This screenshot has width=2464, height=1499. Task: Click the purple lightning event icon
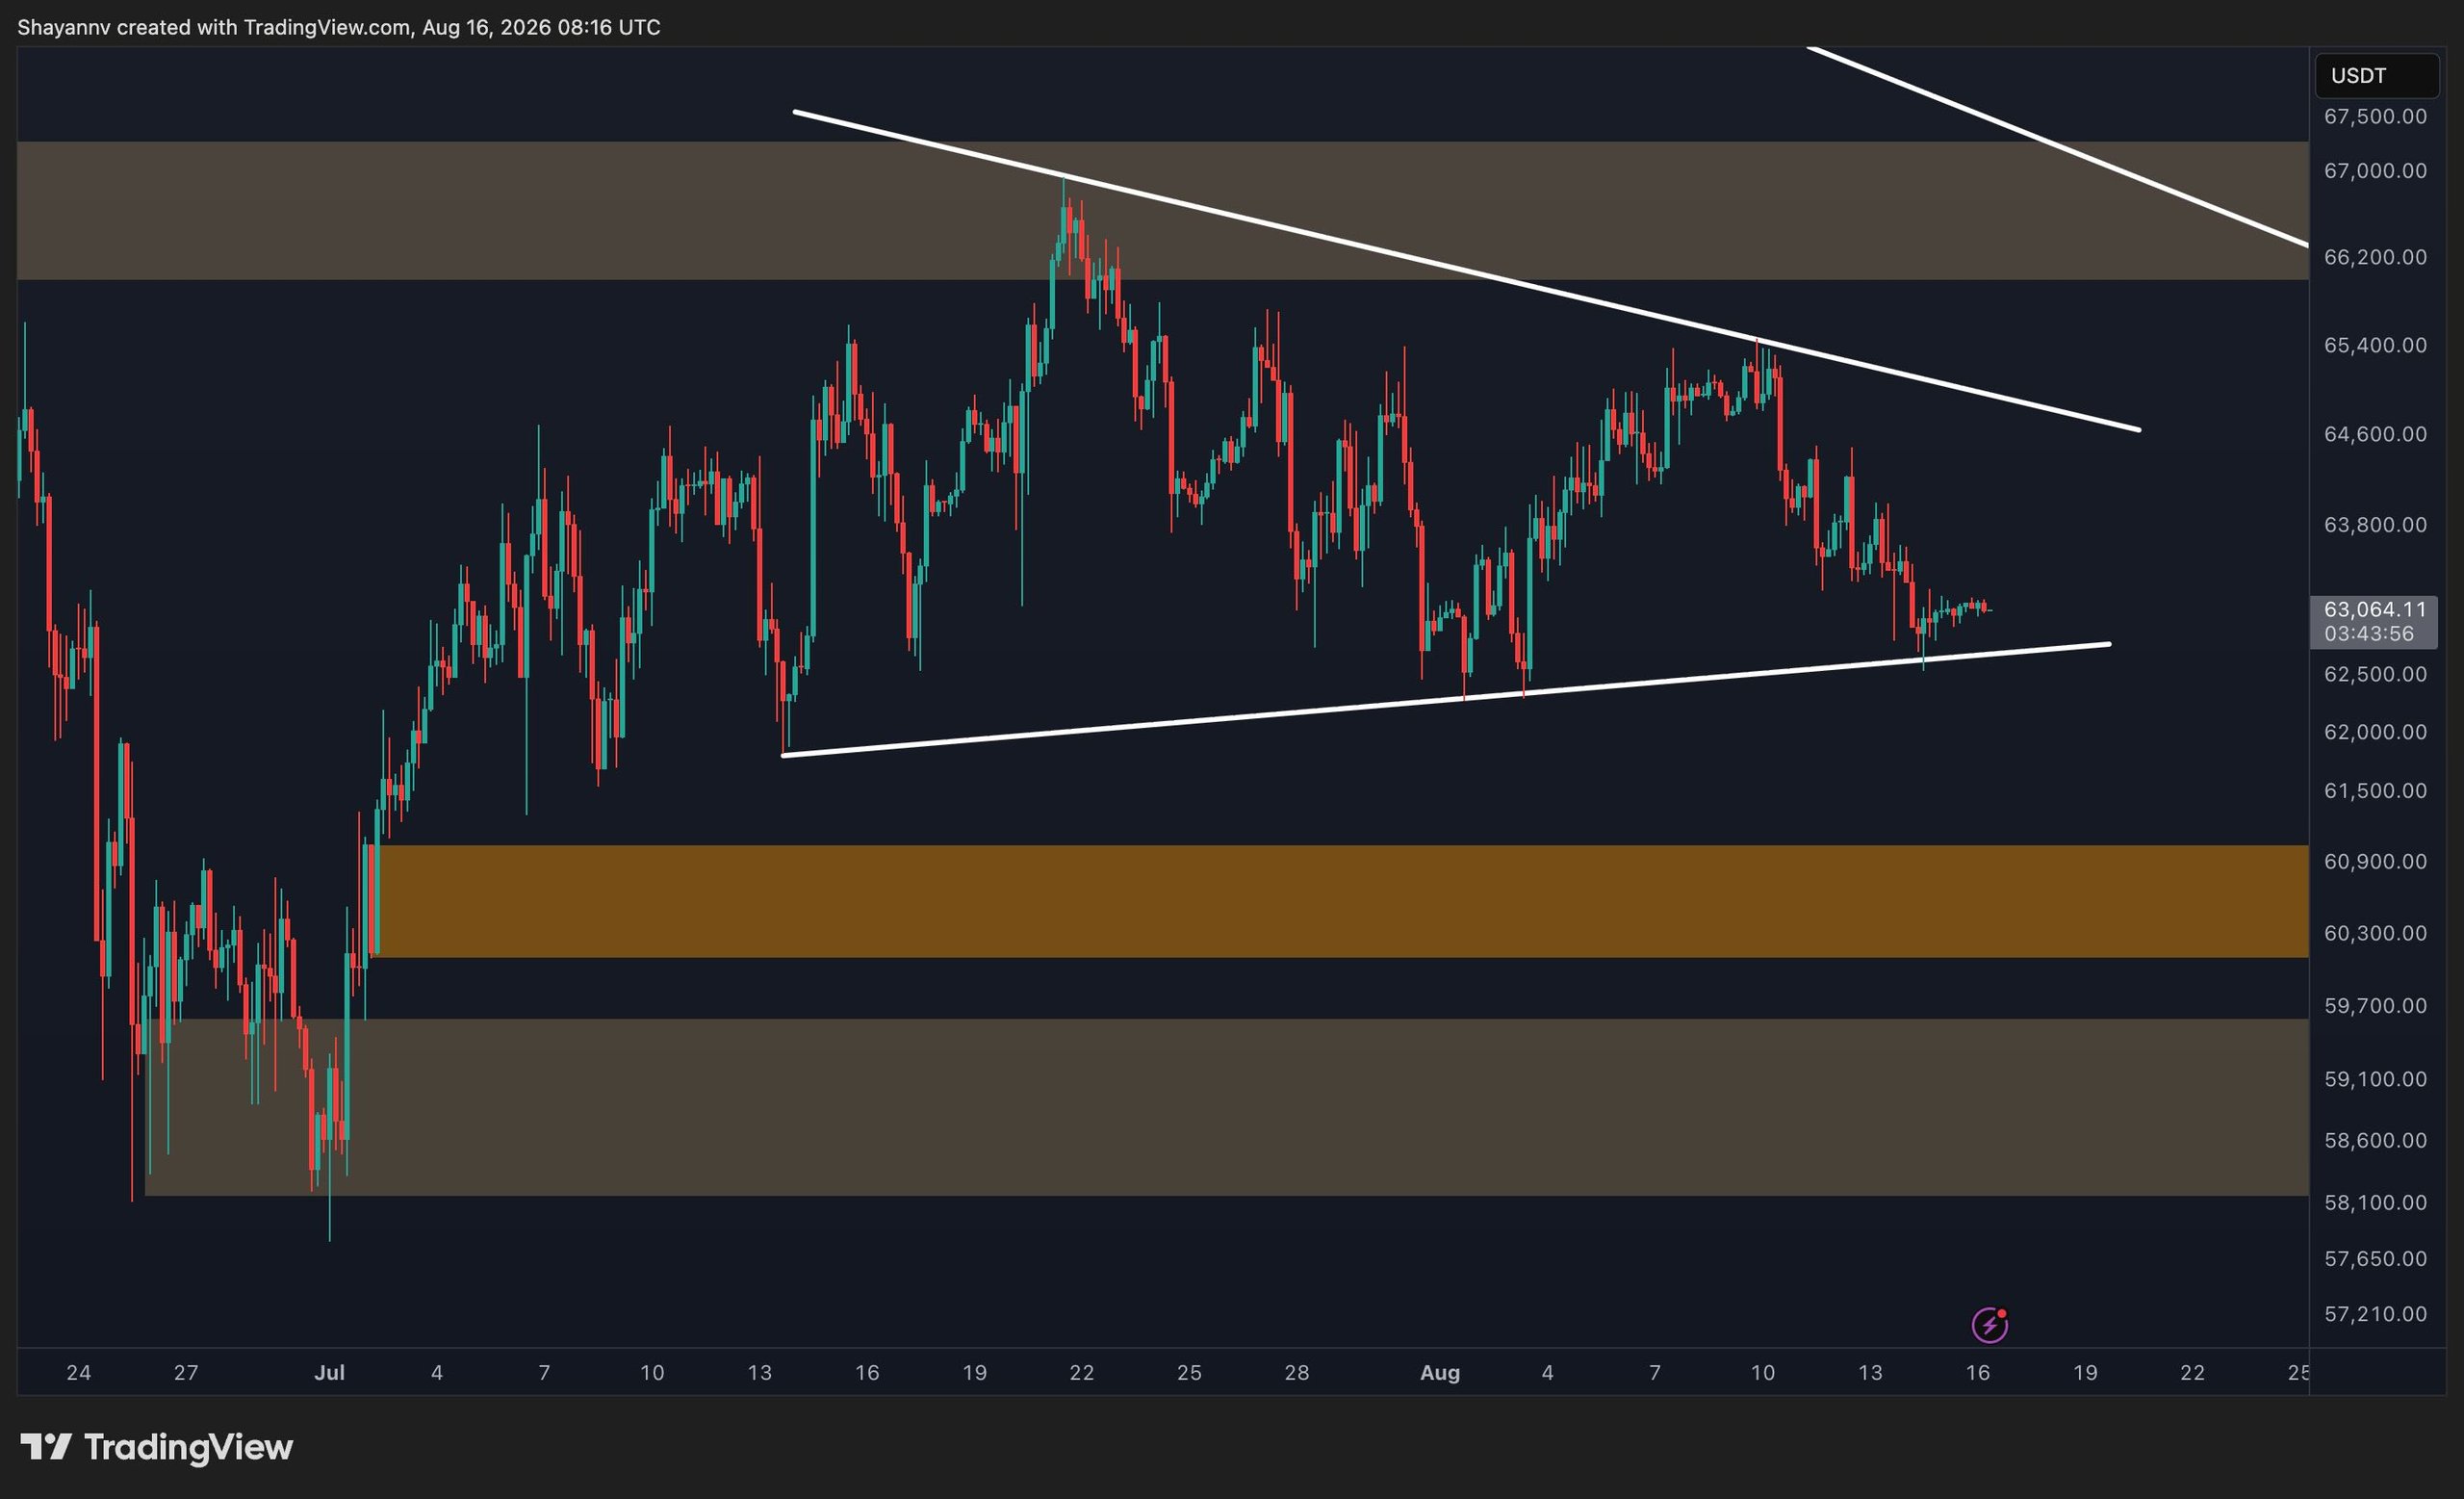(1989, 1325)
